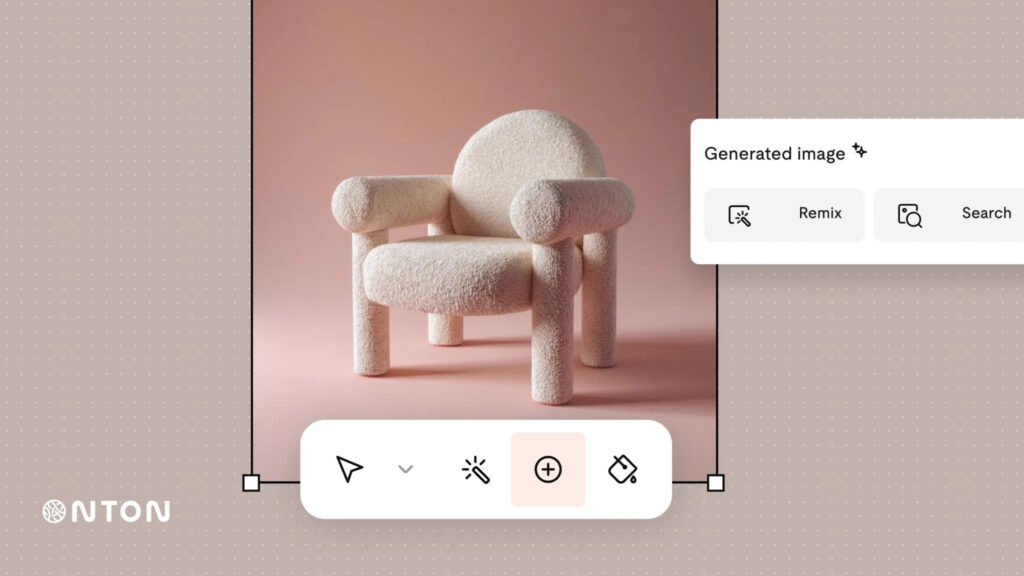Select the paint bucket fill tool
Image resolution: width=1024 pixels, height=576 pixels.
point(620,469)
